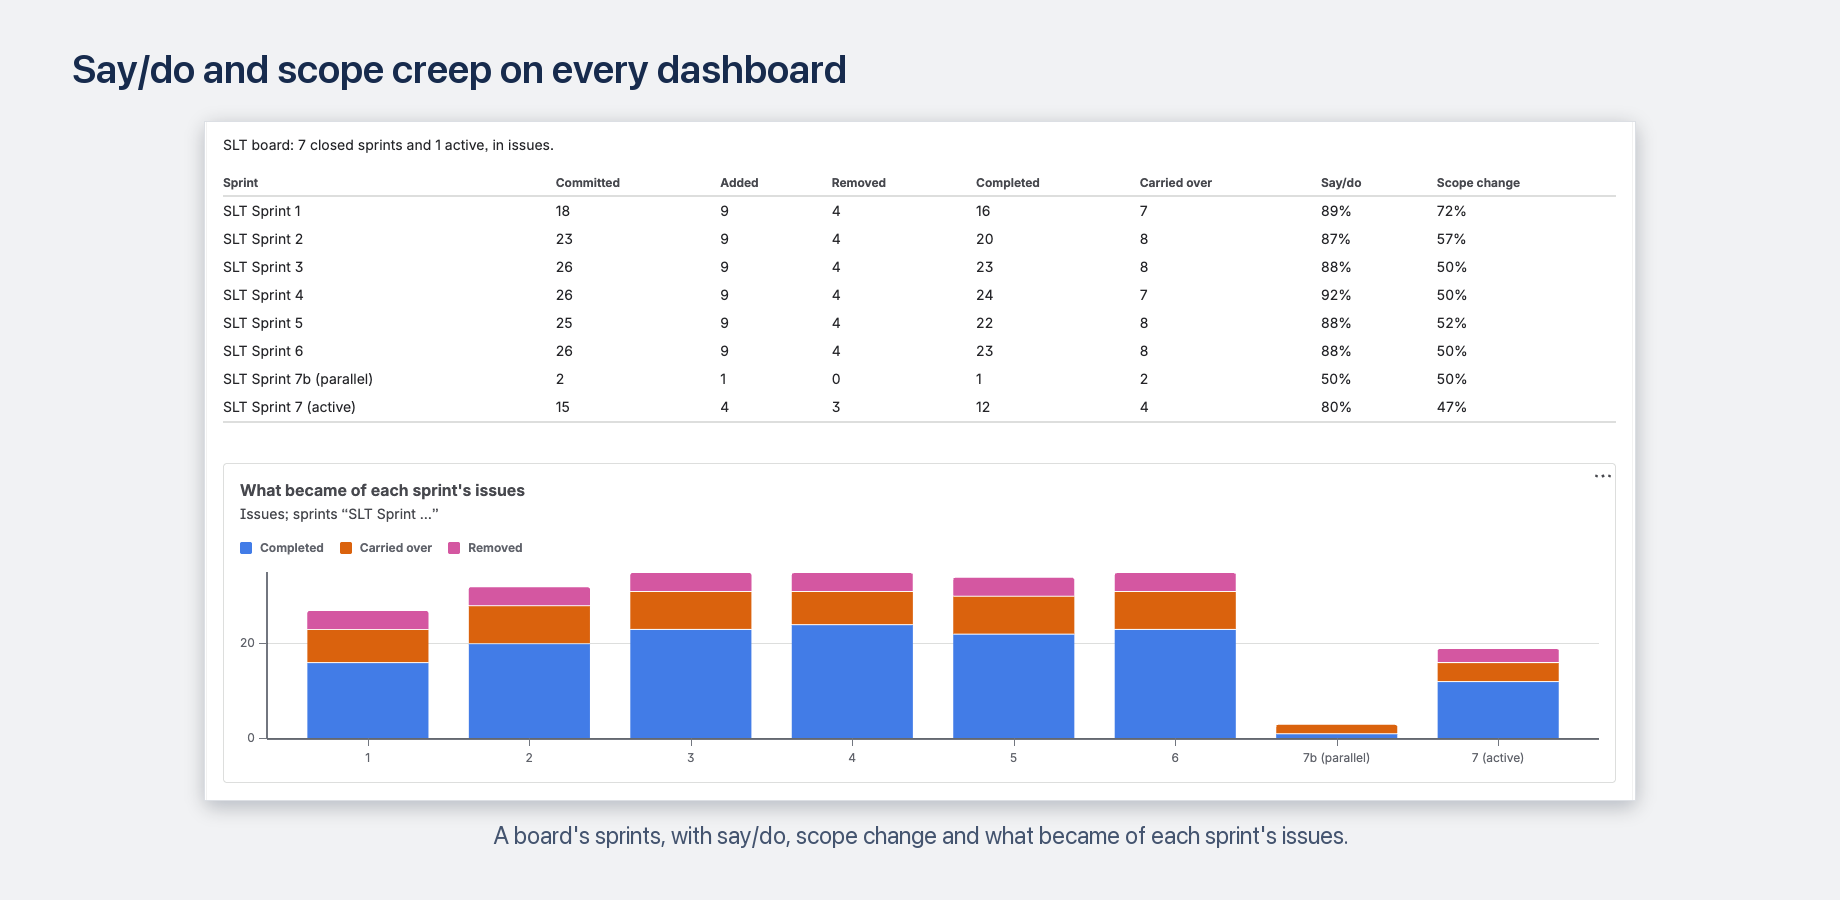The height and width of the screenshot is (900, 1840).
Task: Select the 72% scope change value
Action: click(x=1451, y=211)
